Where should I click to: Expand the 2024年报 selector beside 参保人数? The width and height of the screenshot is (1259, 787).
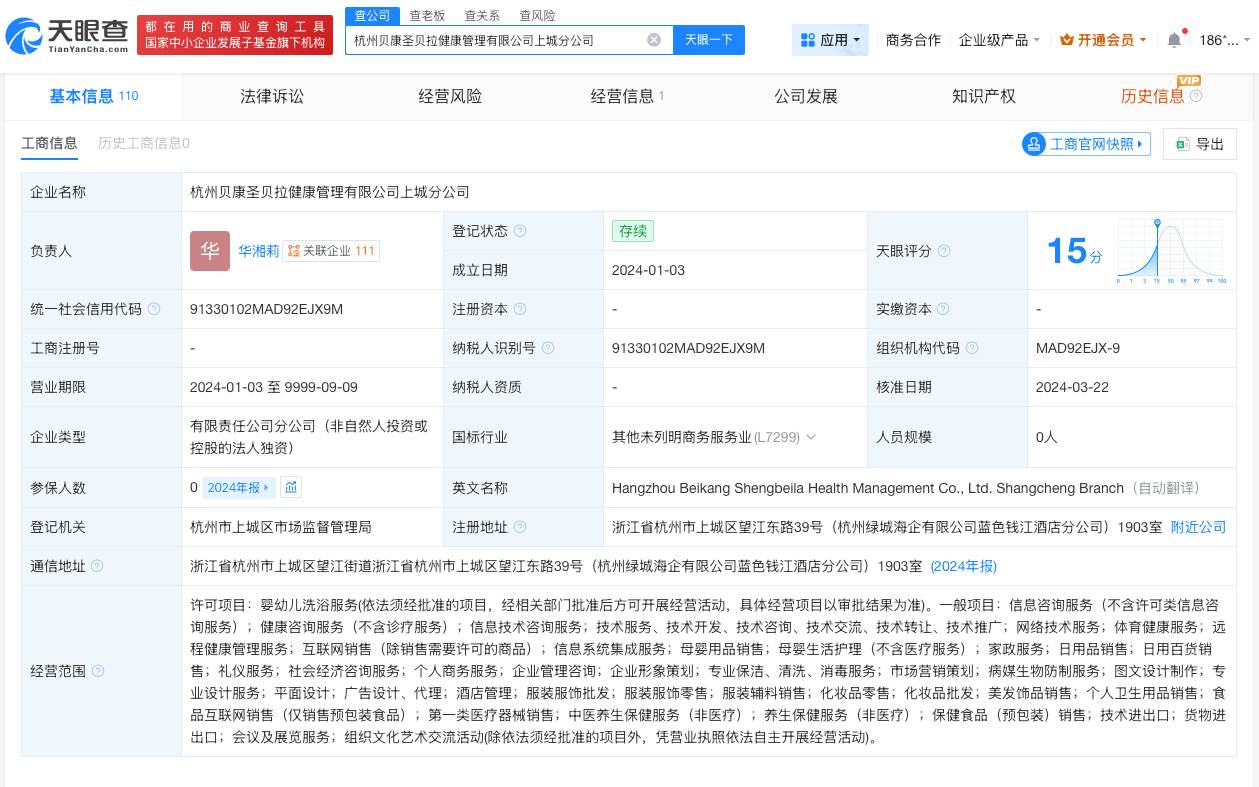pyautogui.click(x=239, y=488)
